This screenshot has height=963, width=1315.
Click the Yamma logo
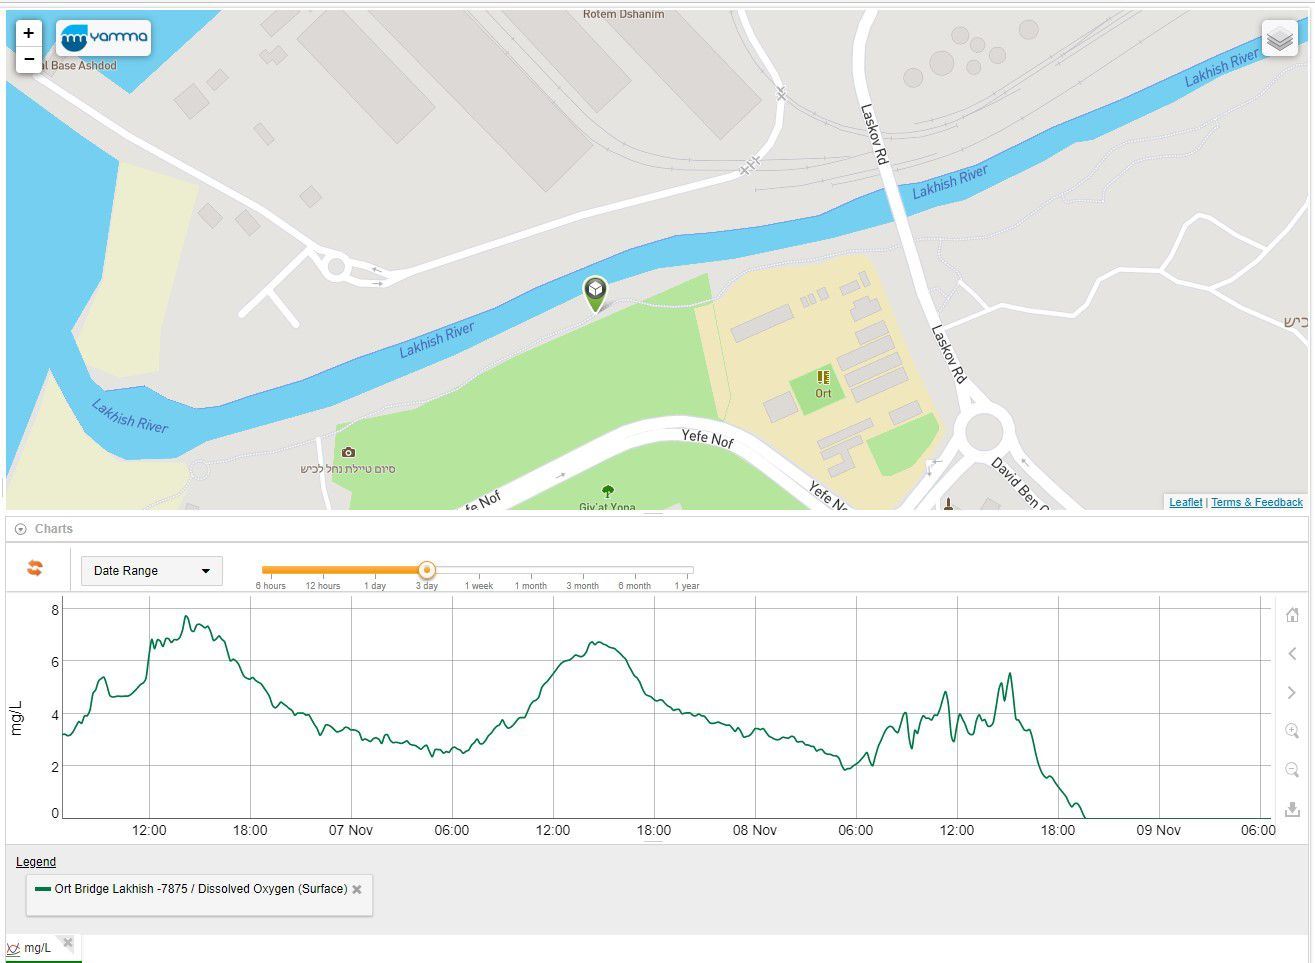point(104,39)
